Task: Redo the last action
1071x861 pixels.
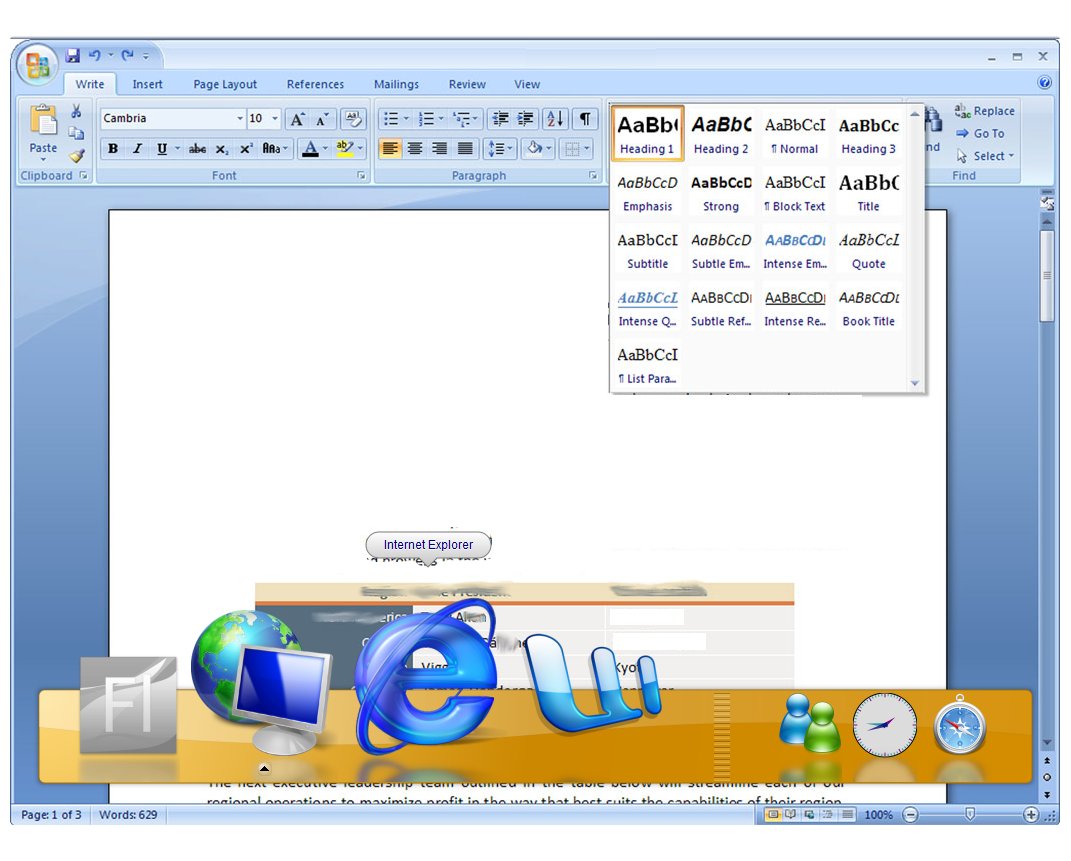Action: pos(127,55)
